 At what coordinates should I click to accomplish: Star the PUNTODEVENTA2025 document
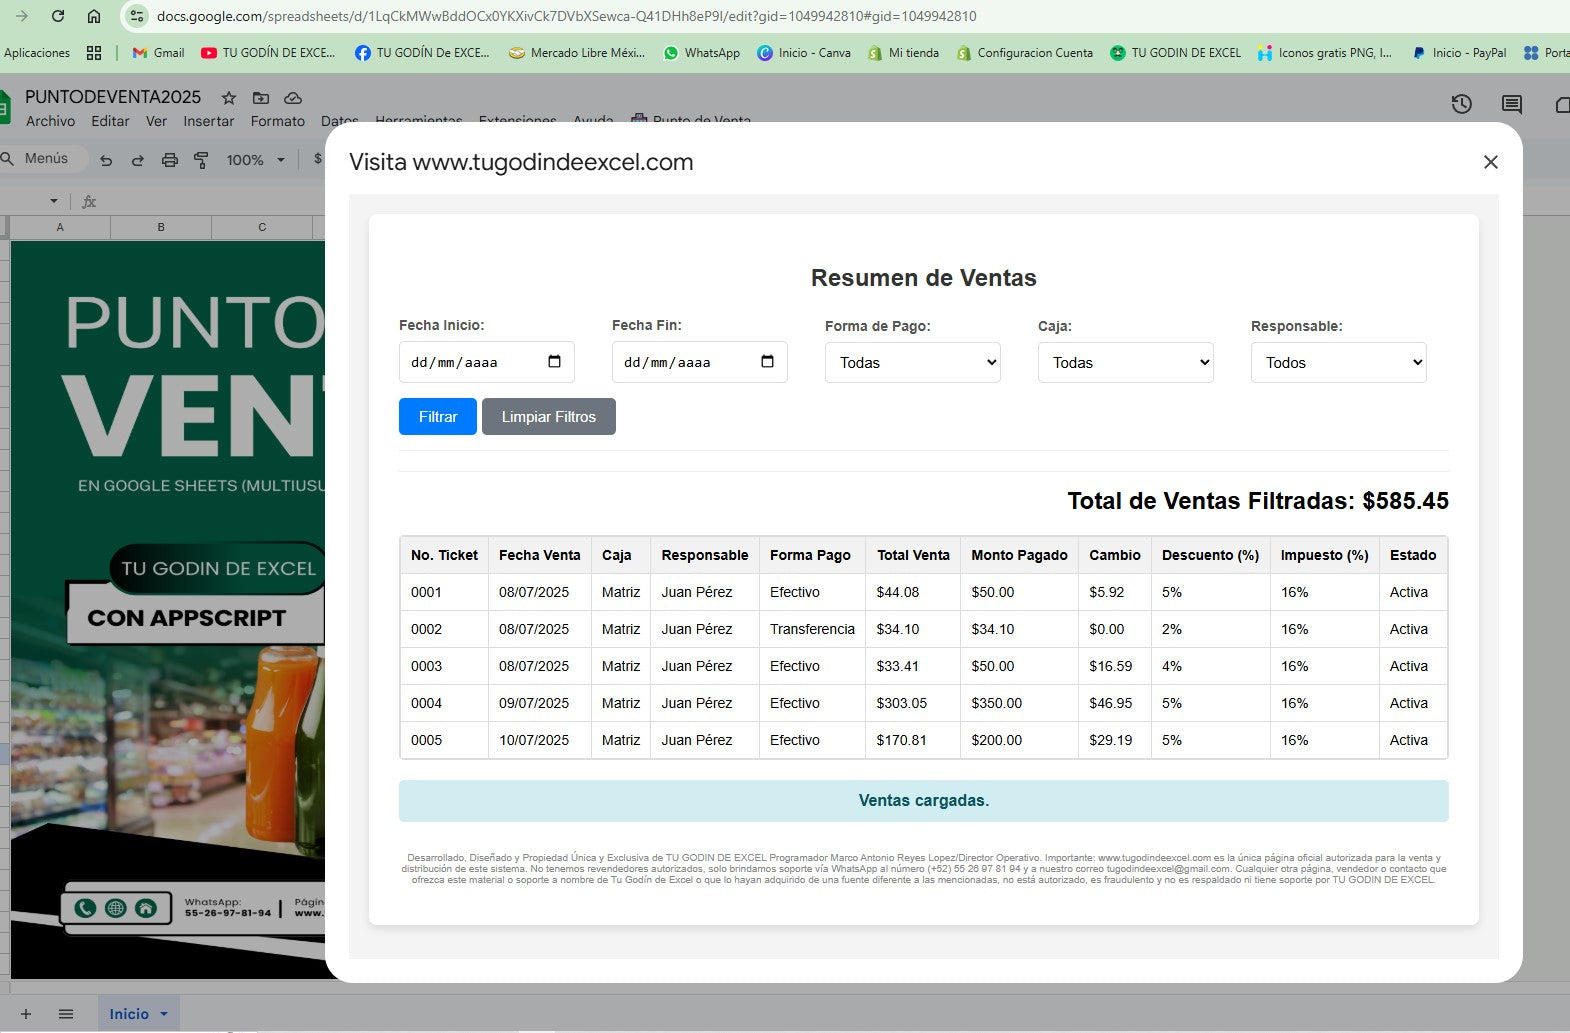pyautogui.click(x=229, y=98)
